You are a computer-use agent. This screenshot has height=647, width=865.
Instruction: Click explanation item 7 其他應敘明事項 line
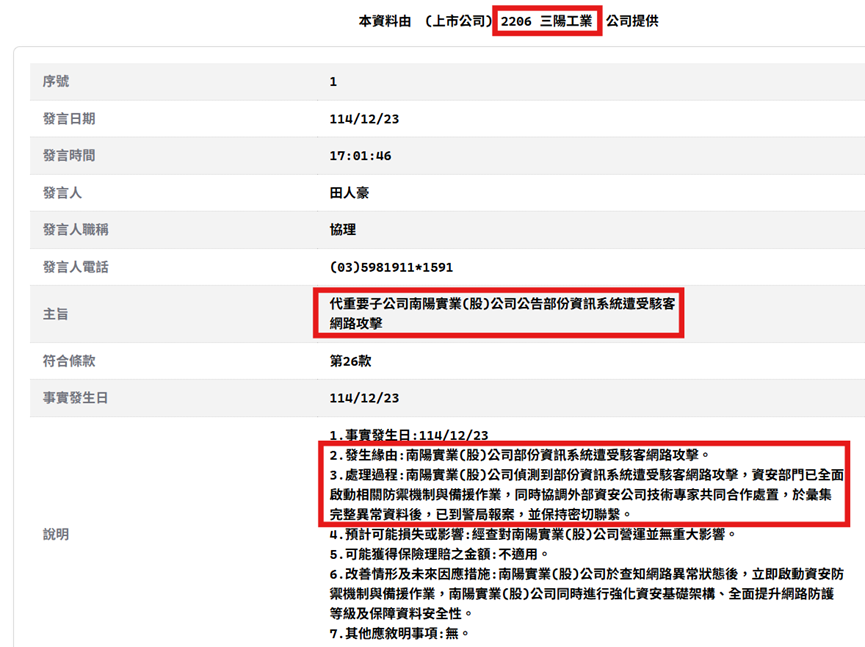point(399,633)
